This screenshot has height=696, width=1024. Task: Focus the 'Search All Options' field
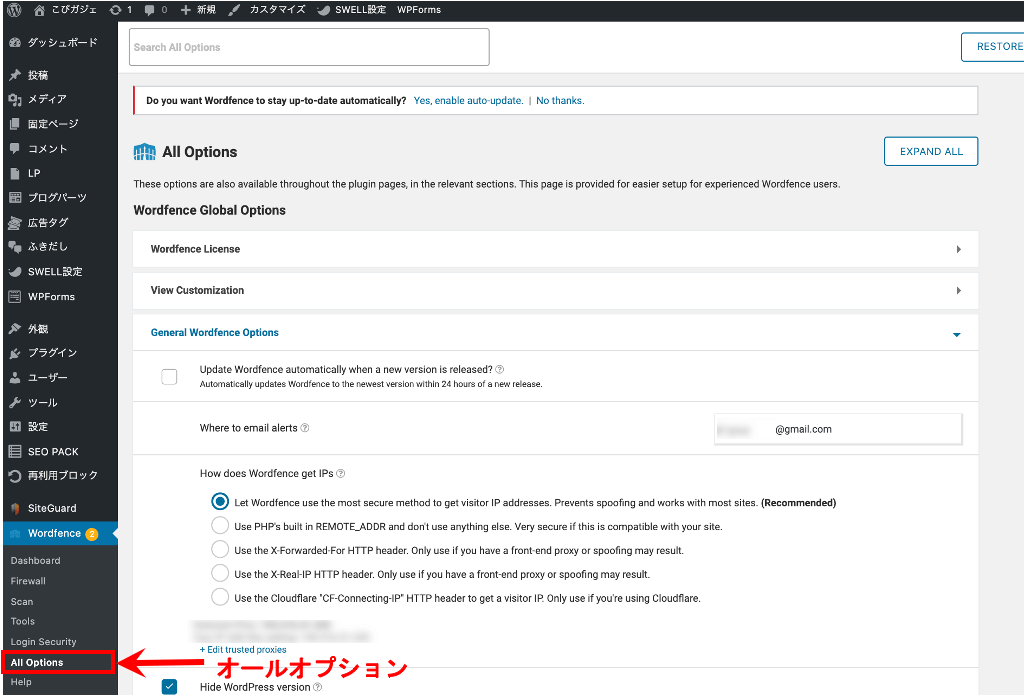click(309, 47)
